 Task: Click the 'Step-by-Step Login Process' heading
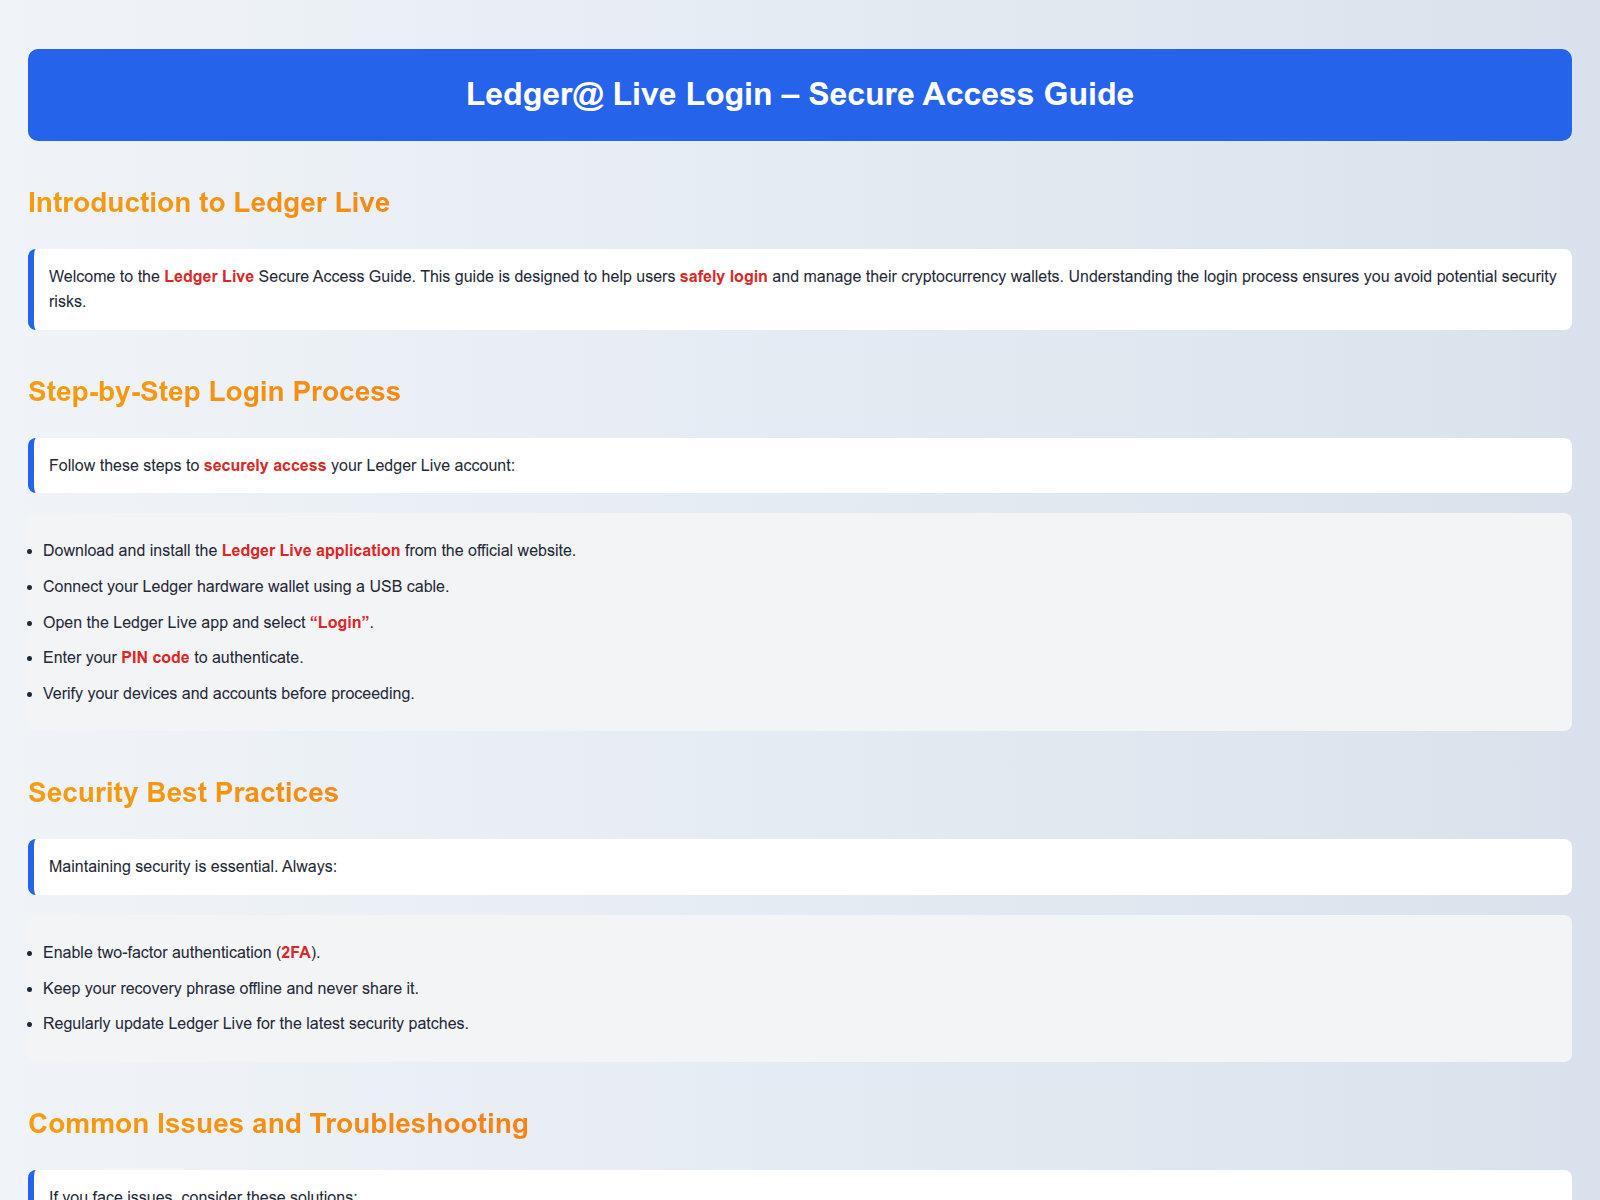pyautogui.click(x=214, y=392)
